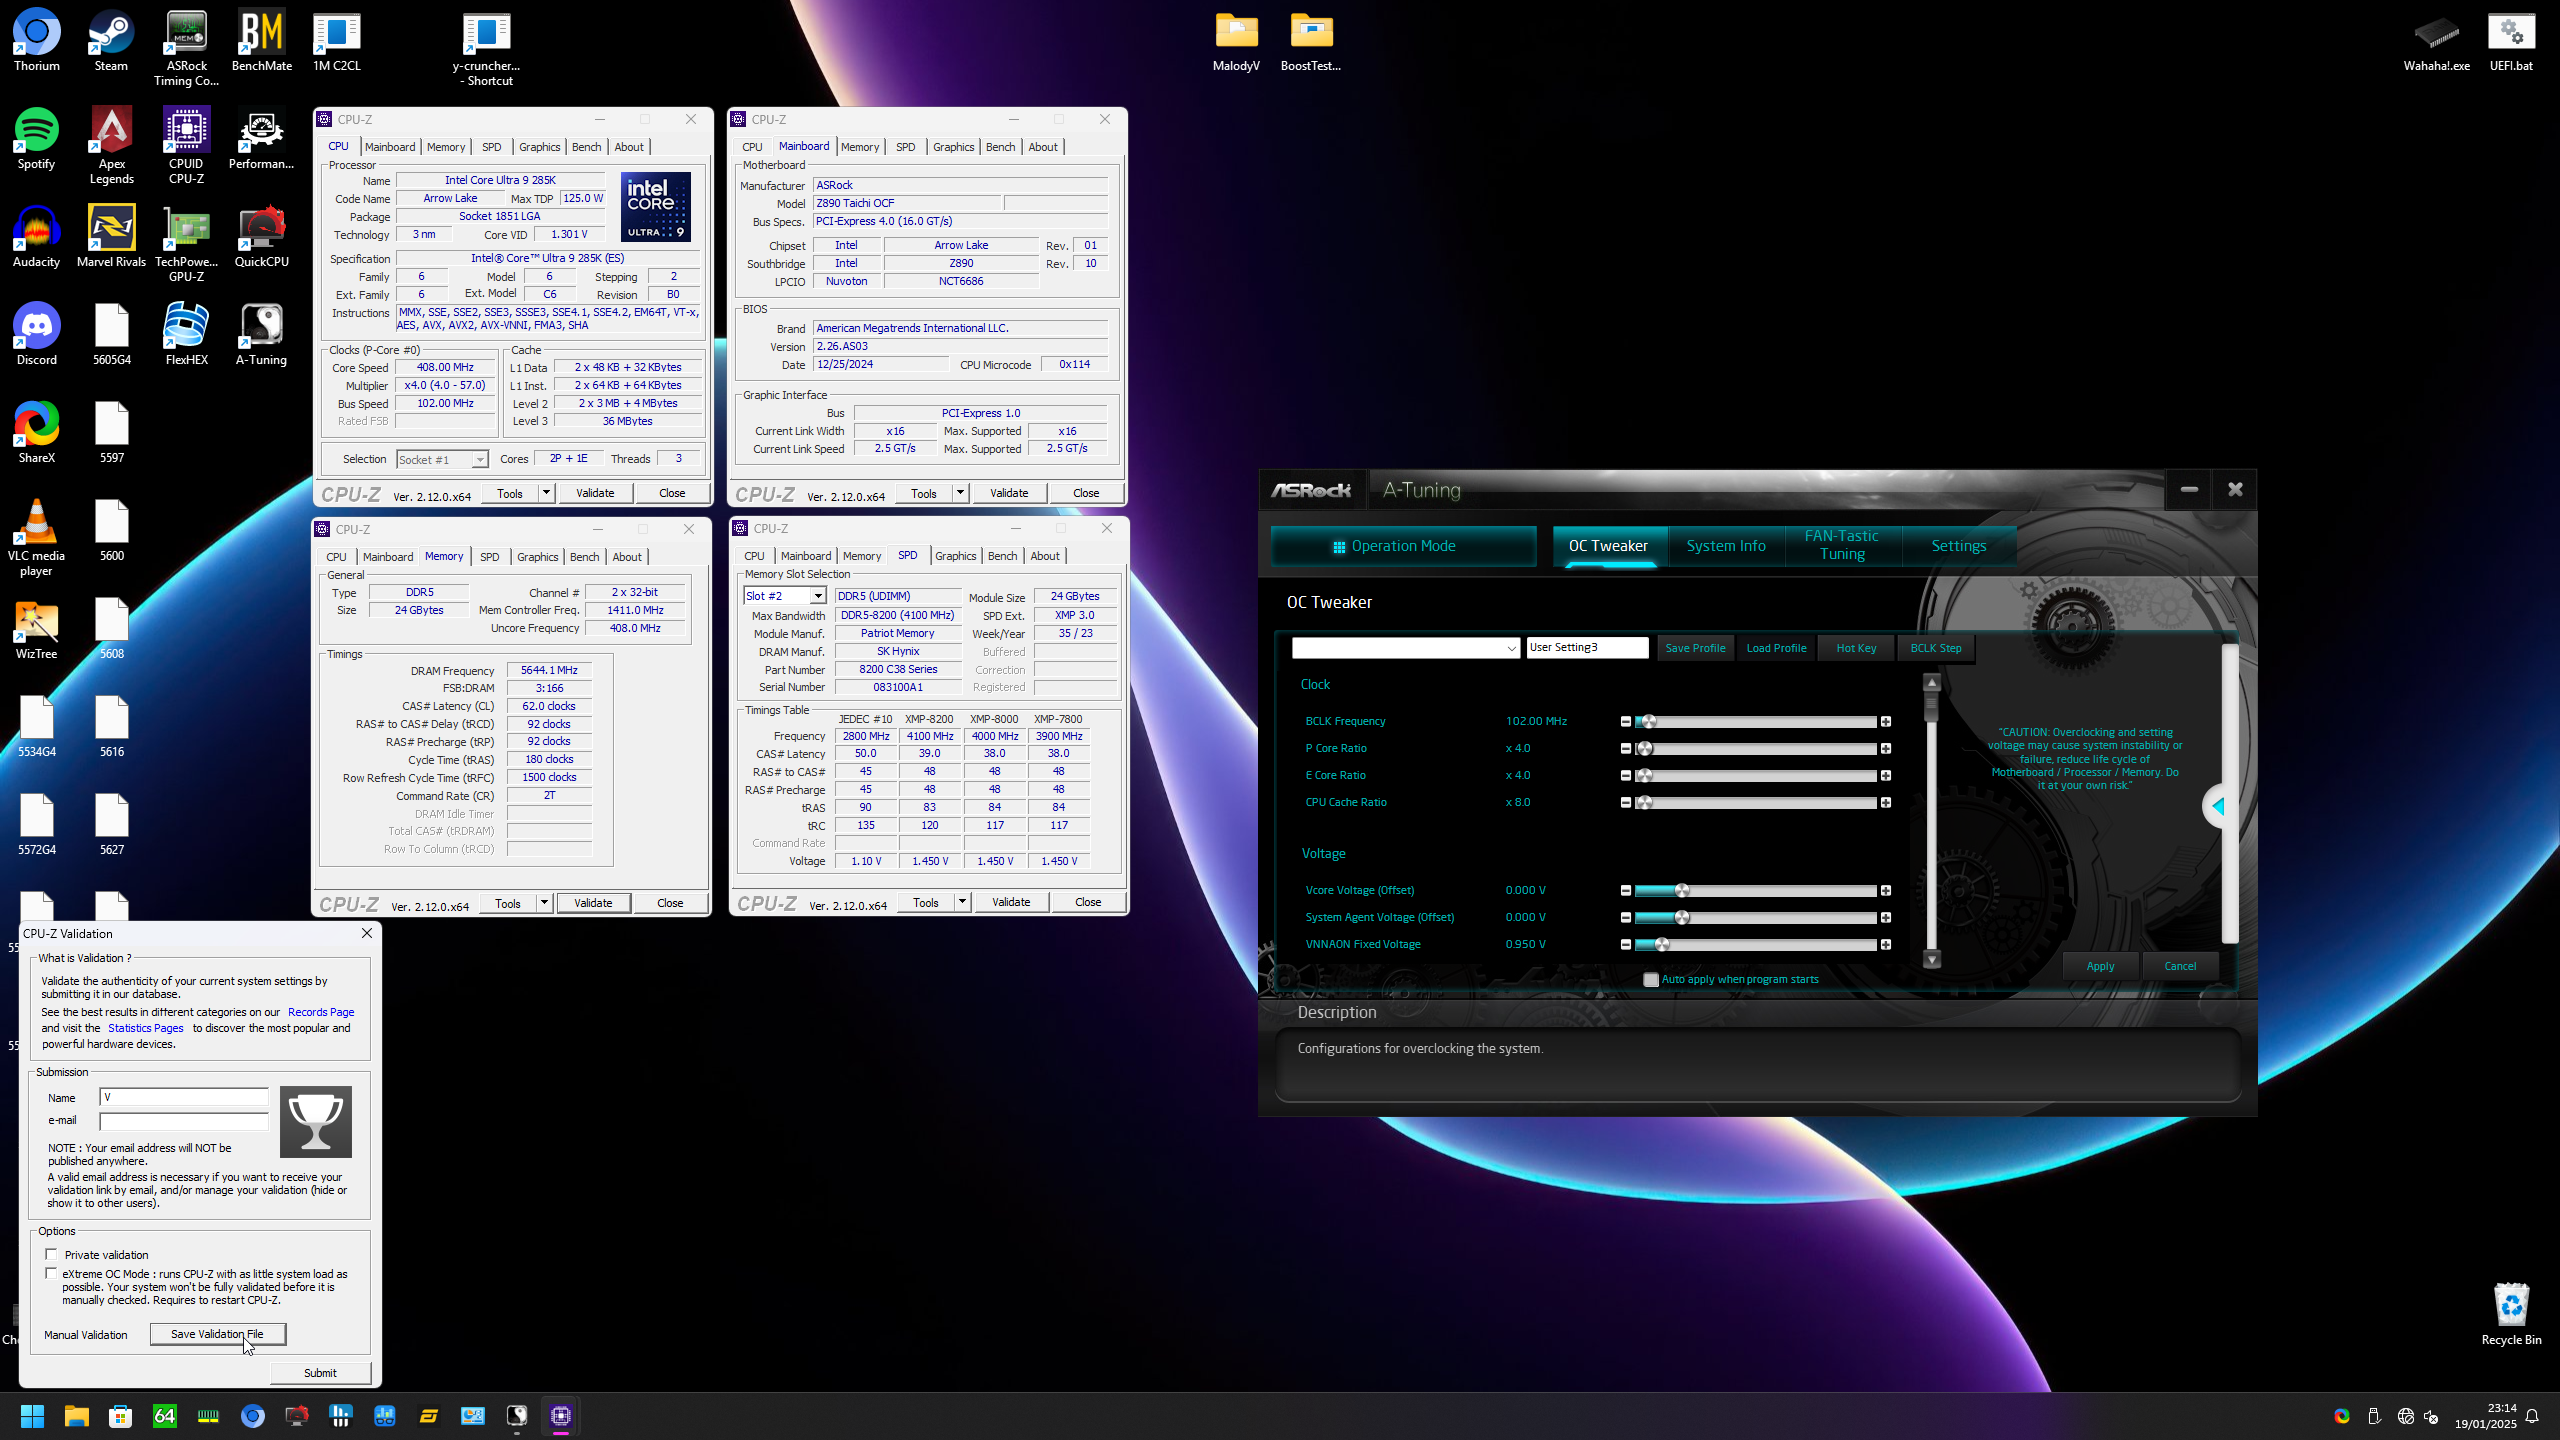Open Wahaha!.exe desktop icon
Image resolution: width=2560 pixels, height=1440 pixels.
[x=2436, y=41]
